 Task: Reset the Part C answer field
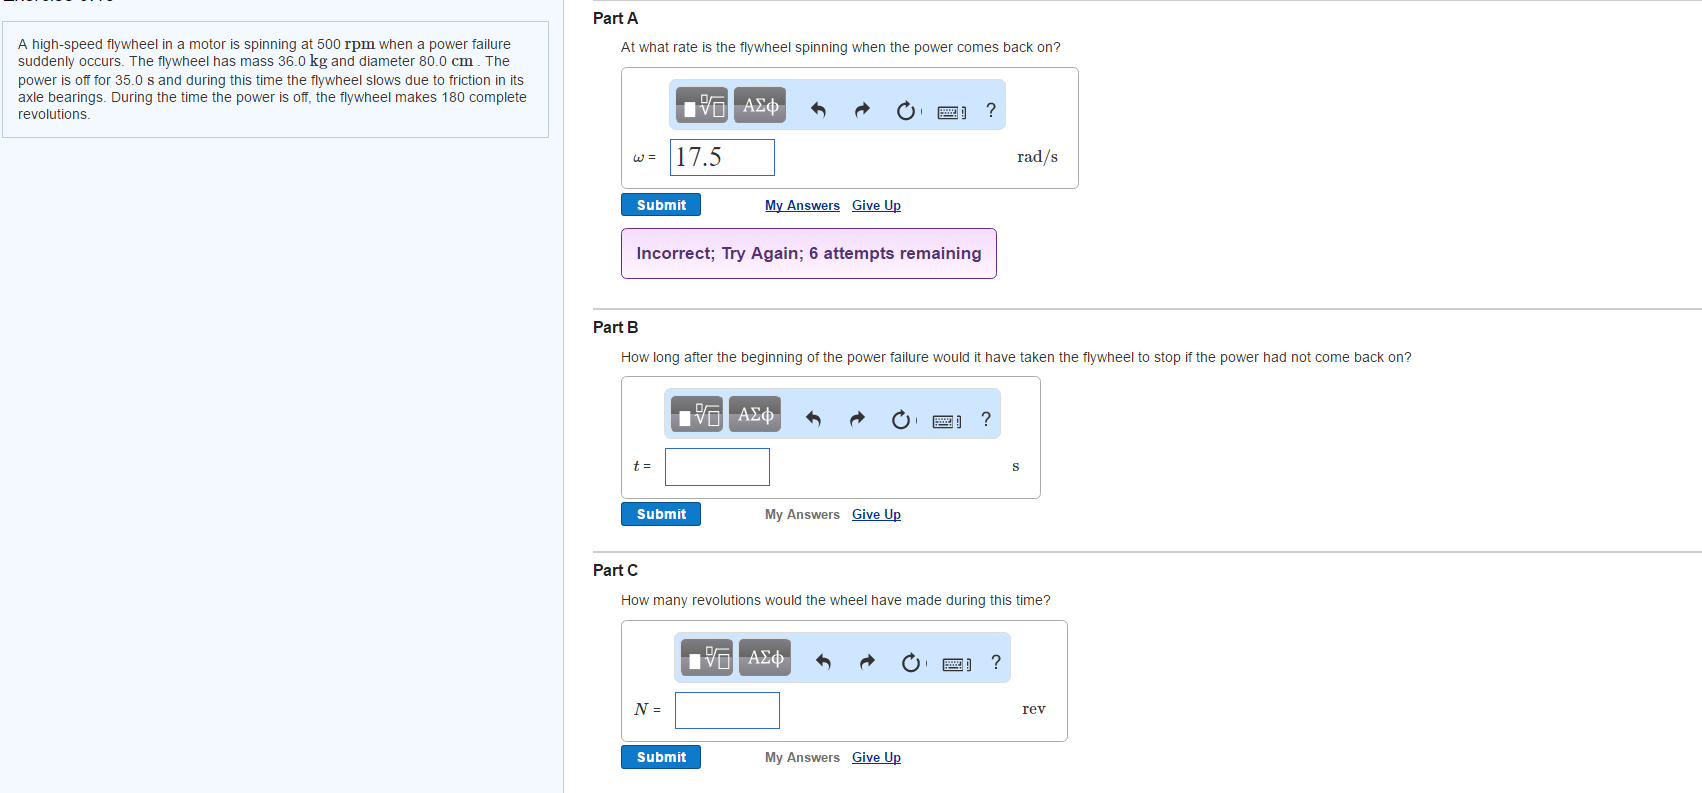pyautogui.click(x=911, y=663)
